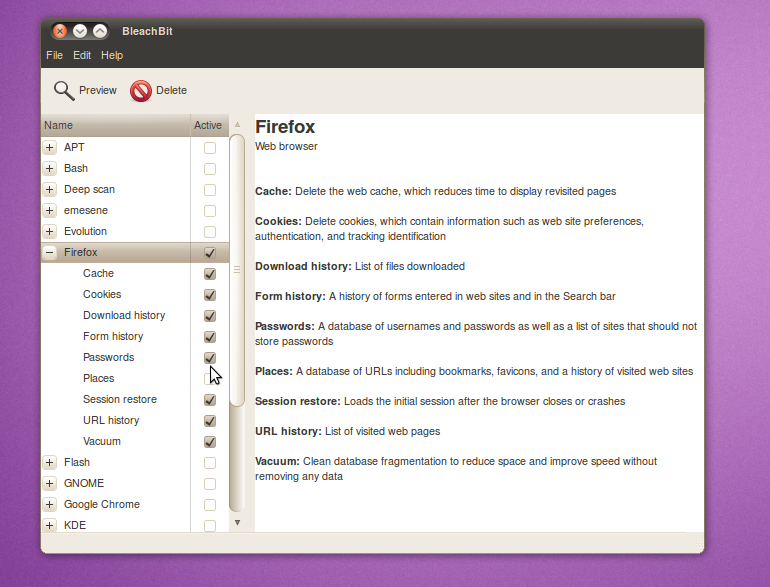770x587 pixels.
Task: Open the File menu
Action: pos(55,55)
